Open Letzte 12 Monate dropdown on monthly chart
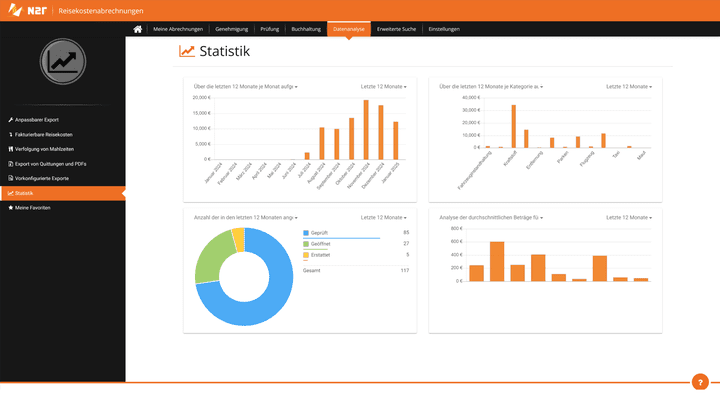 point(384,87)
